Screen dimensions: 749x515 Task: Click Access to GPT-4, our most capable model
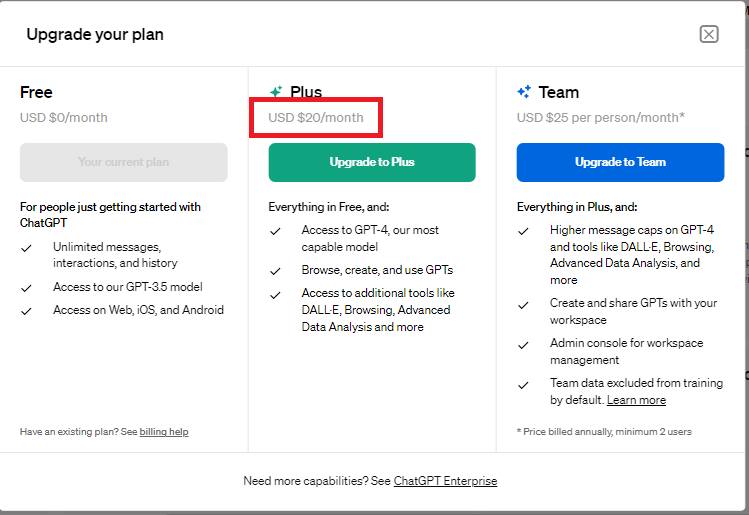pyautogui.click(x=370, y=238)
